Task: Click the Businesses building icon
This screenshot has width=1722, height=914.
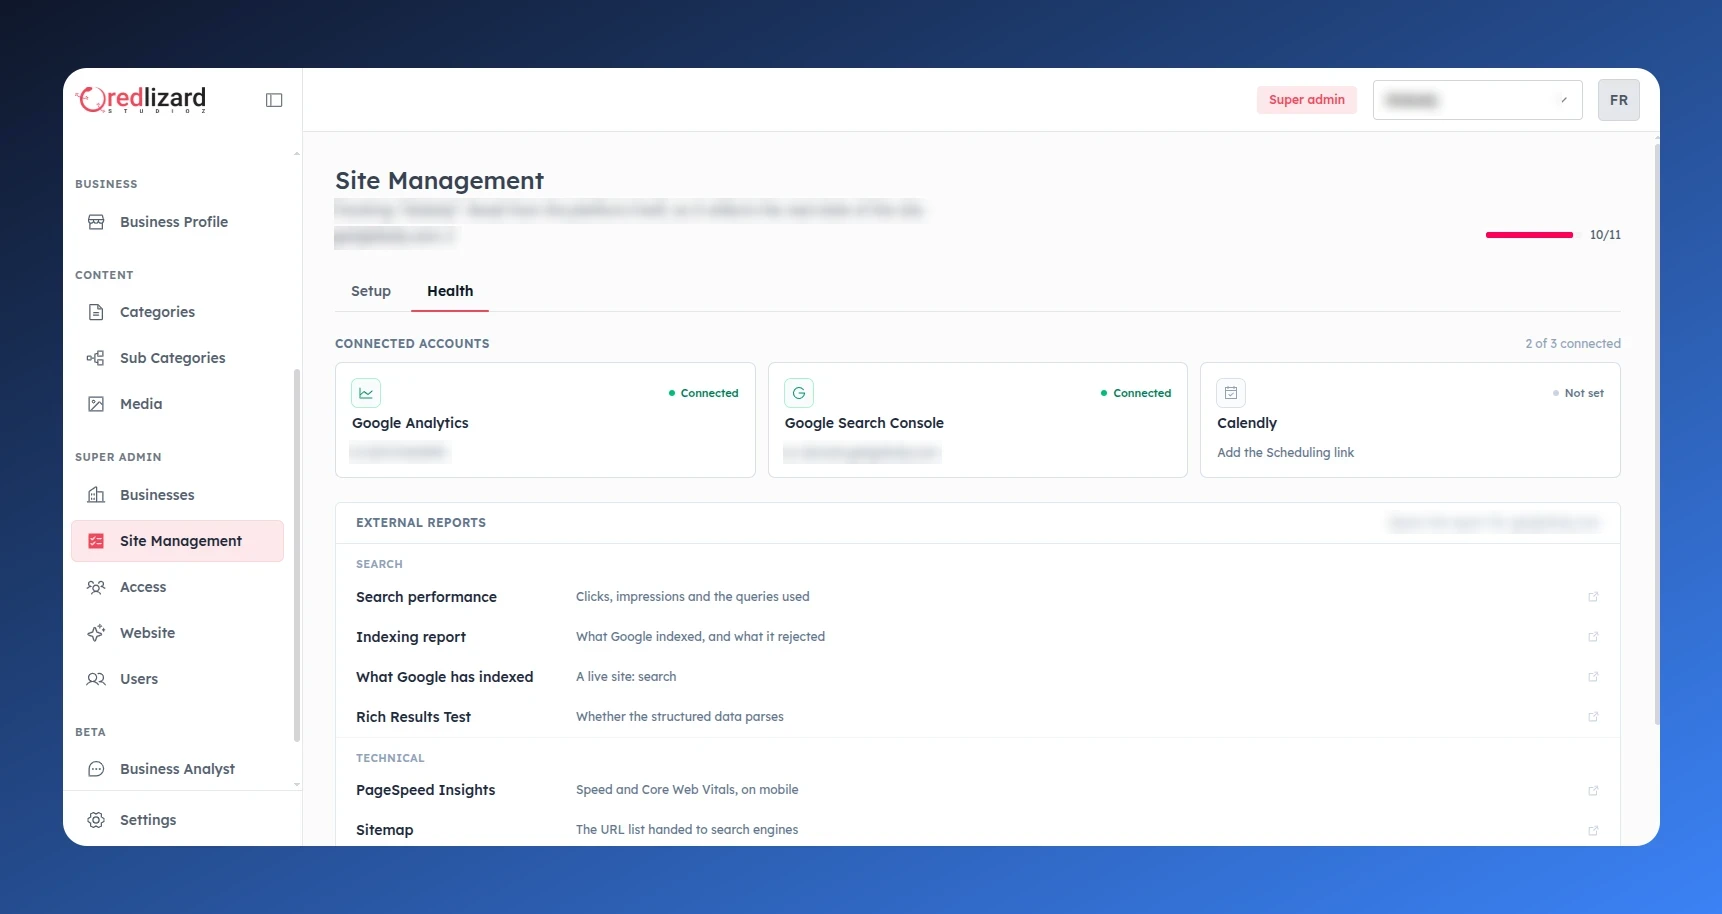Action: pos(96,495)
